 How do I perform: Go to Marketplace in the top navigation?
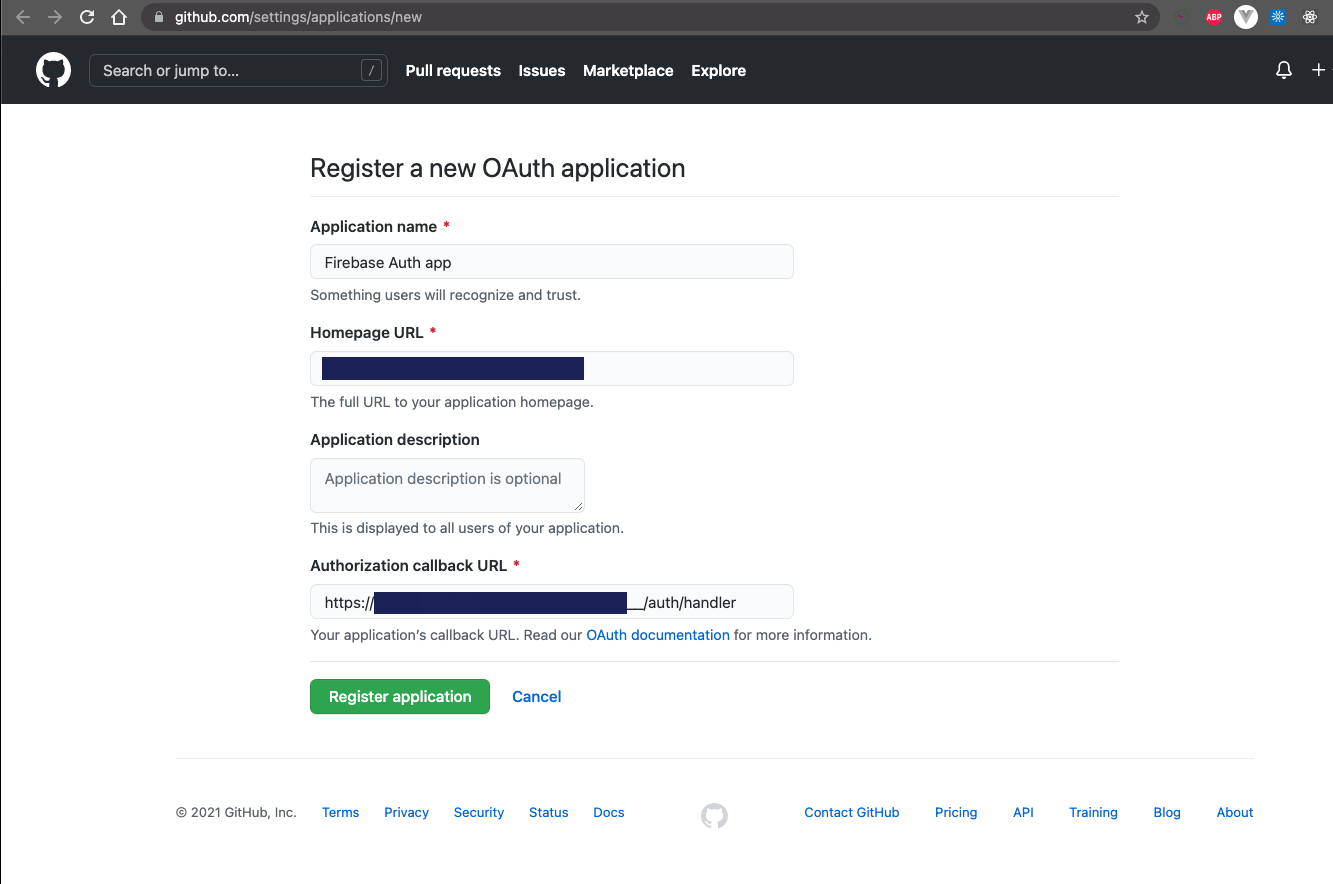click(x=628, y=71)
